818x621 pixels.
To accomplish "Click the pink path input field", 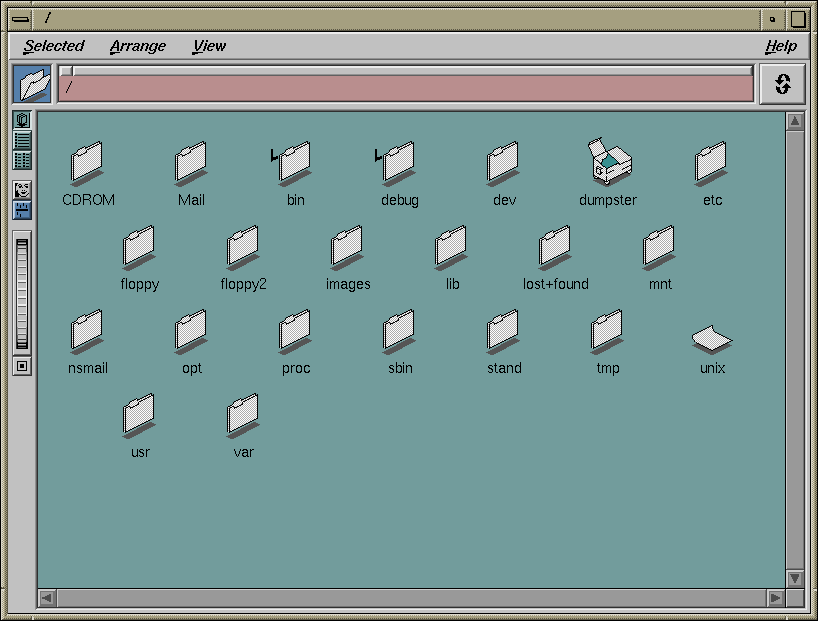I will [405, 89].
